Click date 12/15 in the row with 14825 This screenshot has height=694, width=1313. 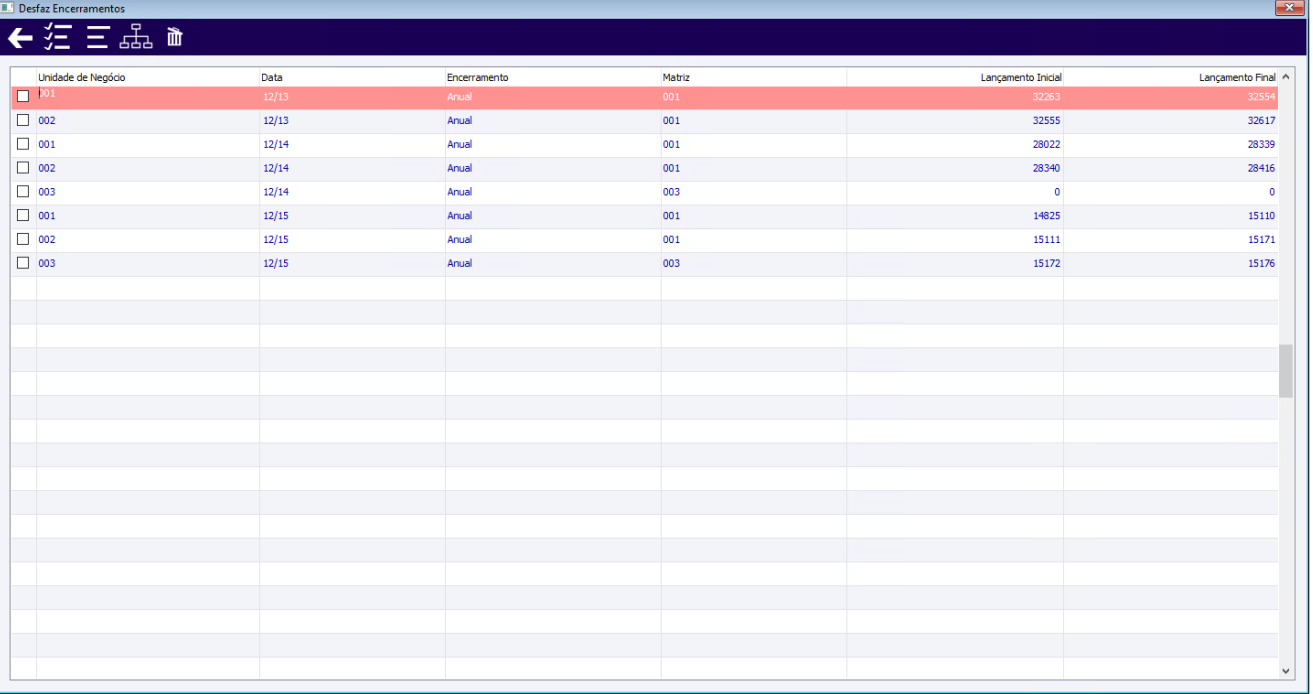click(352, 216)
